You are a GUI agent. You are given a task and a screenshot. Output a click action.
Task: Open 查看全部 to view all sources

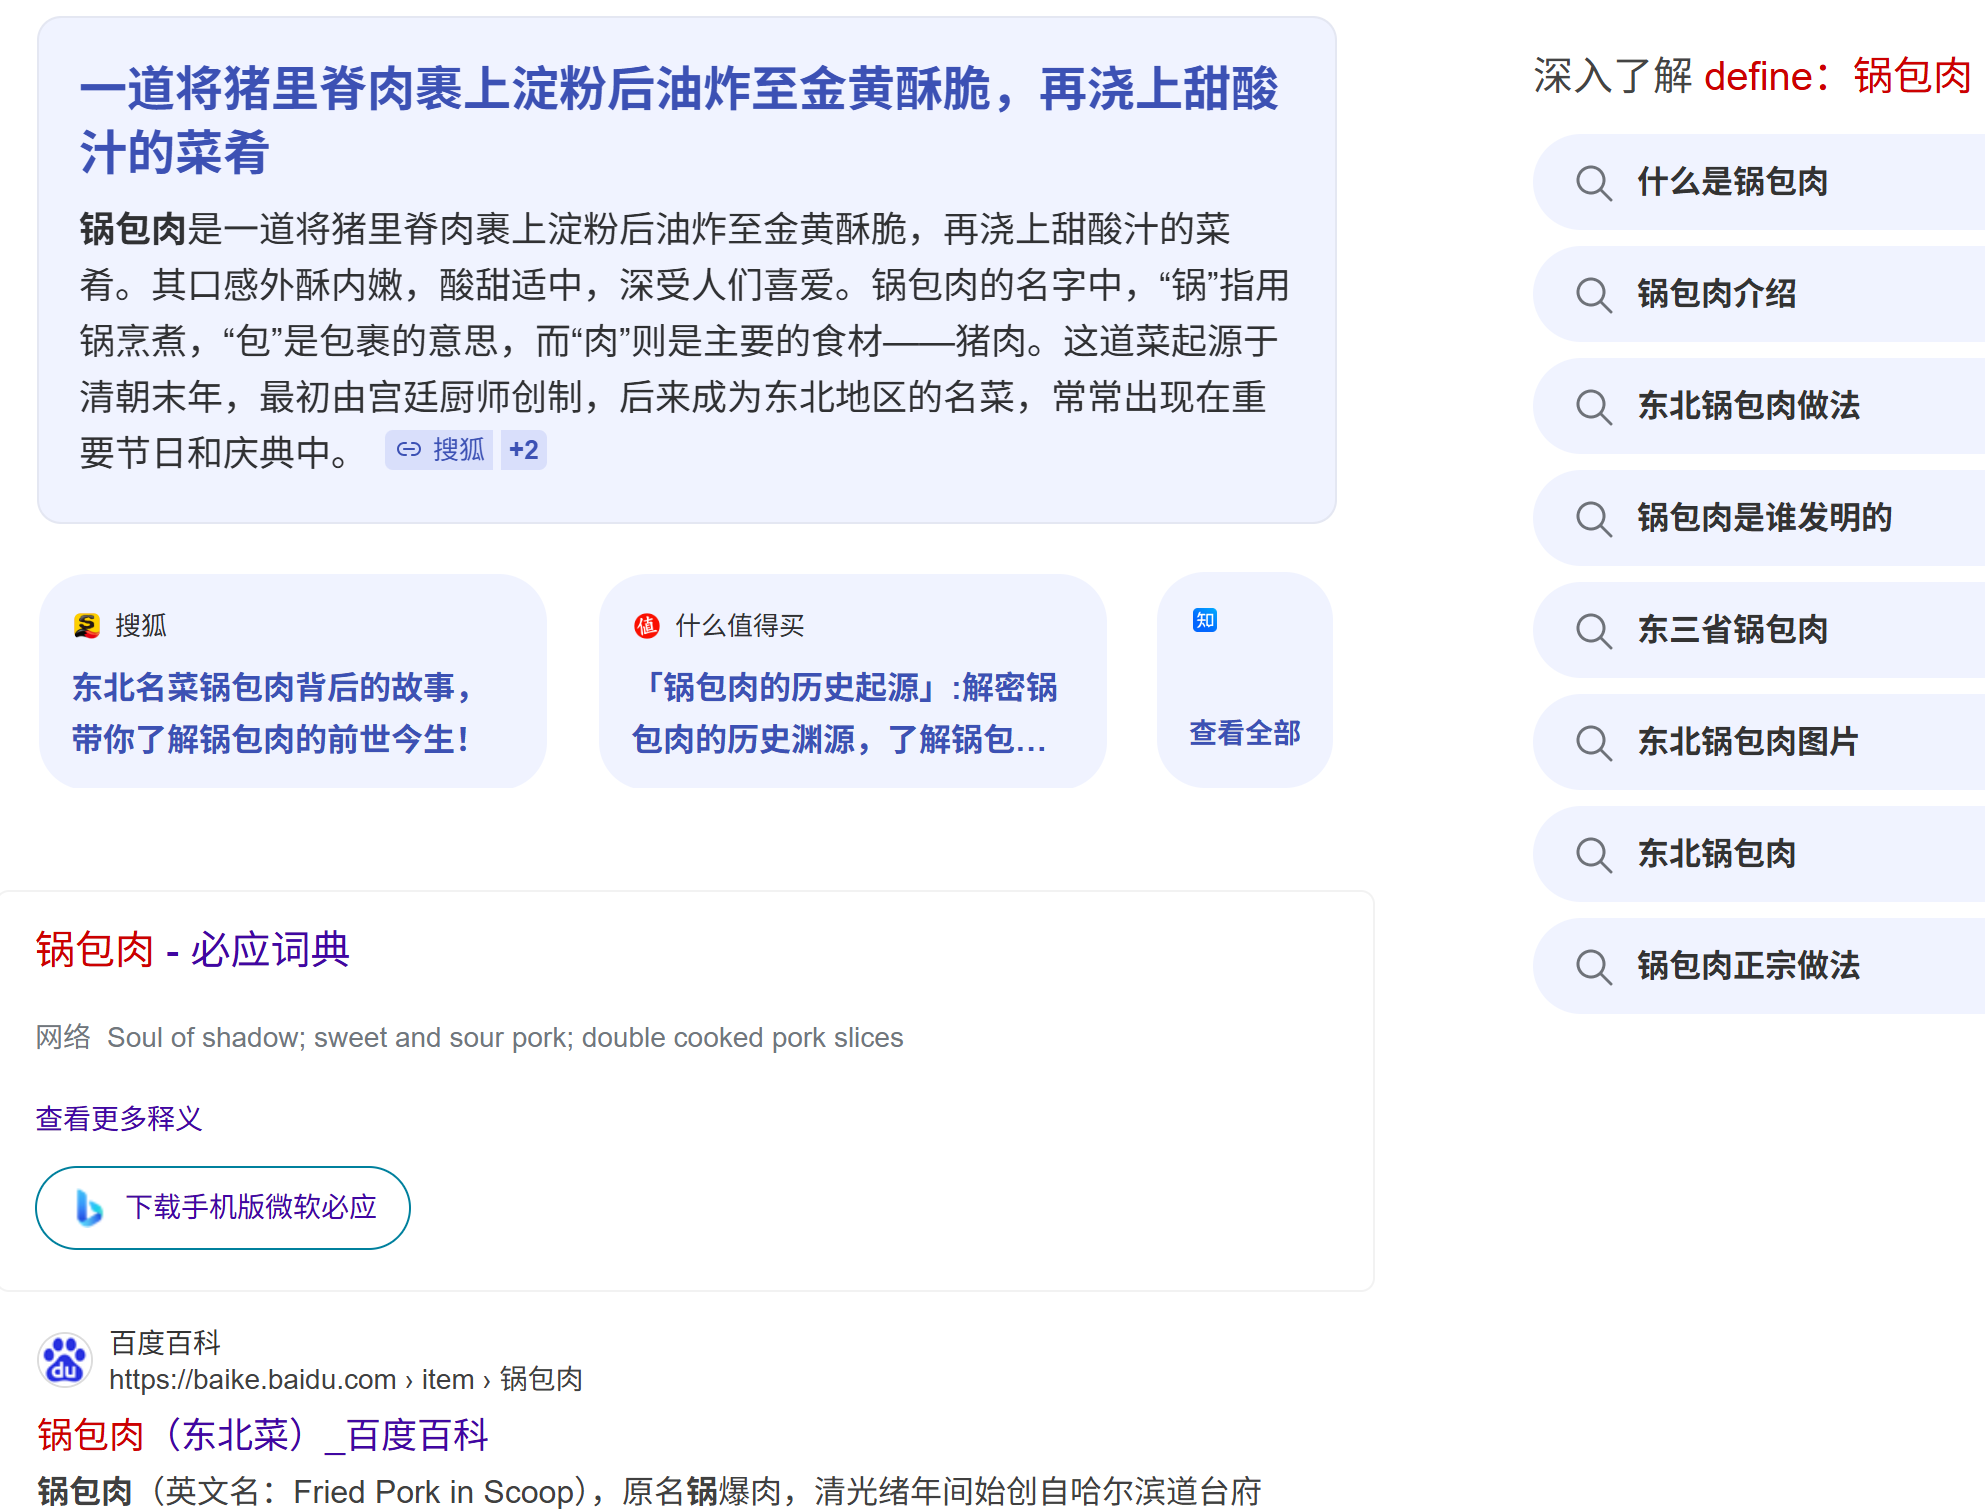[1244, 733]
